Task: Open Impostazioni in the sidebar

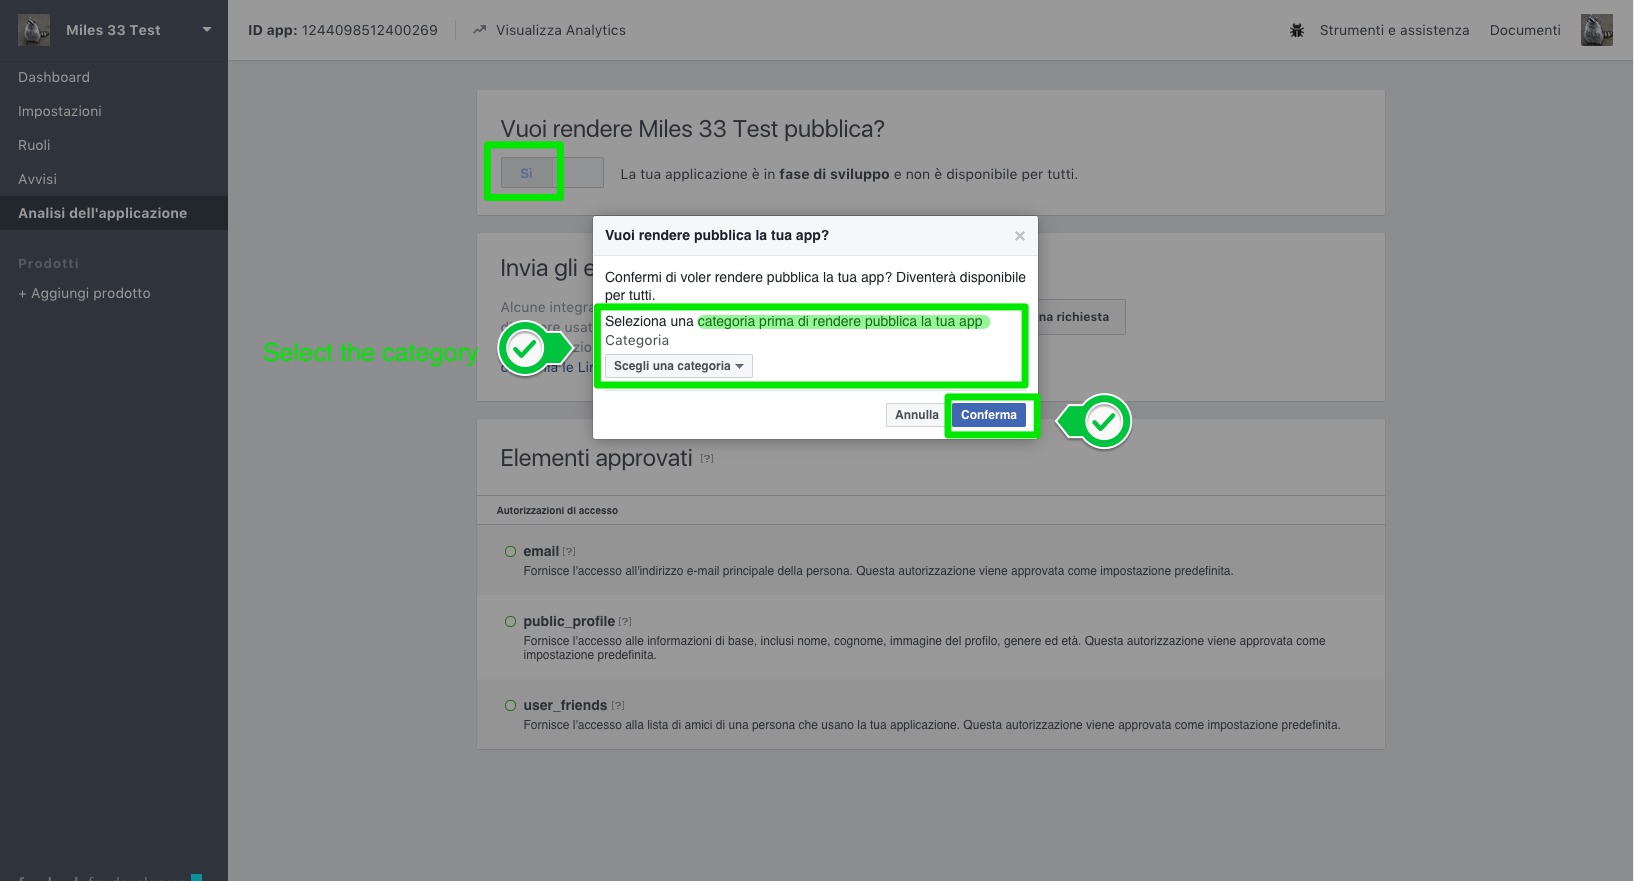Action: tap(60, 111)
